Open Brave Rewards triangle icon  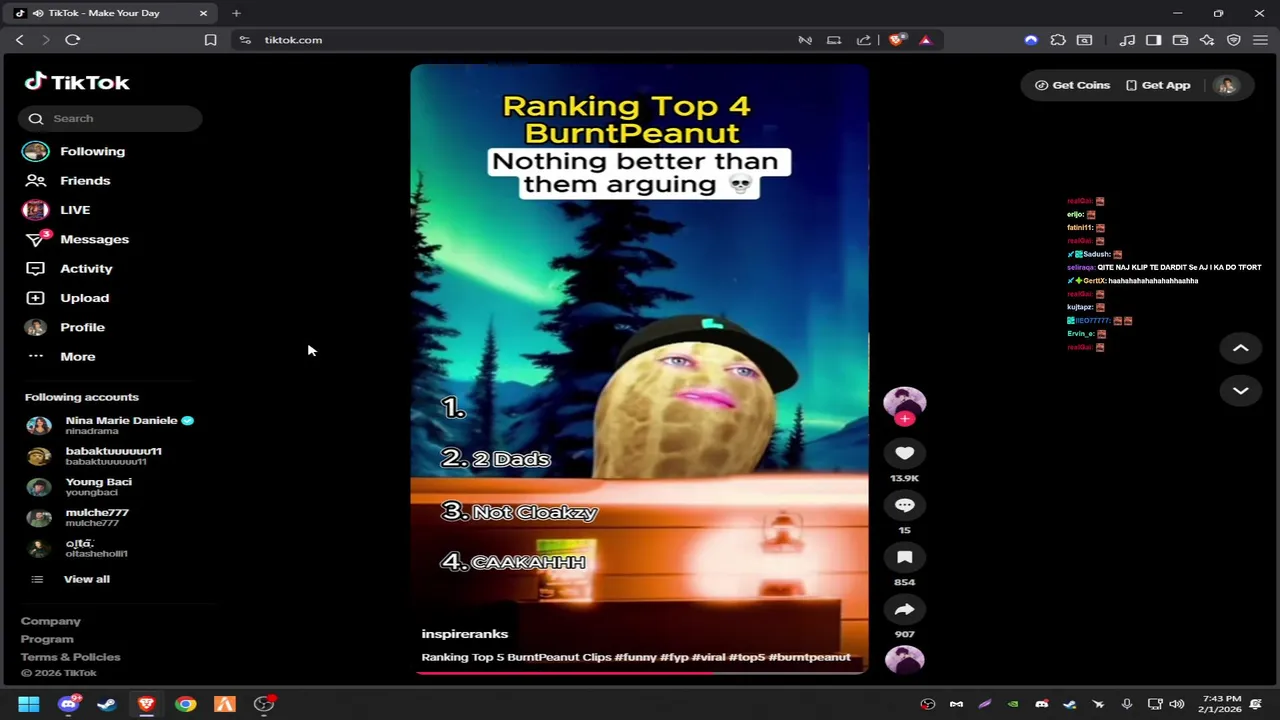[x=925, y=40]
